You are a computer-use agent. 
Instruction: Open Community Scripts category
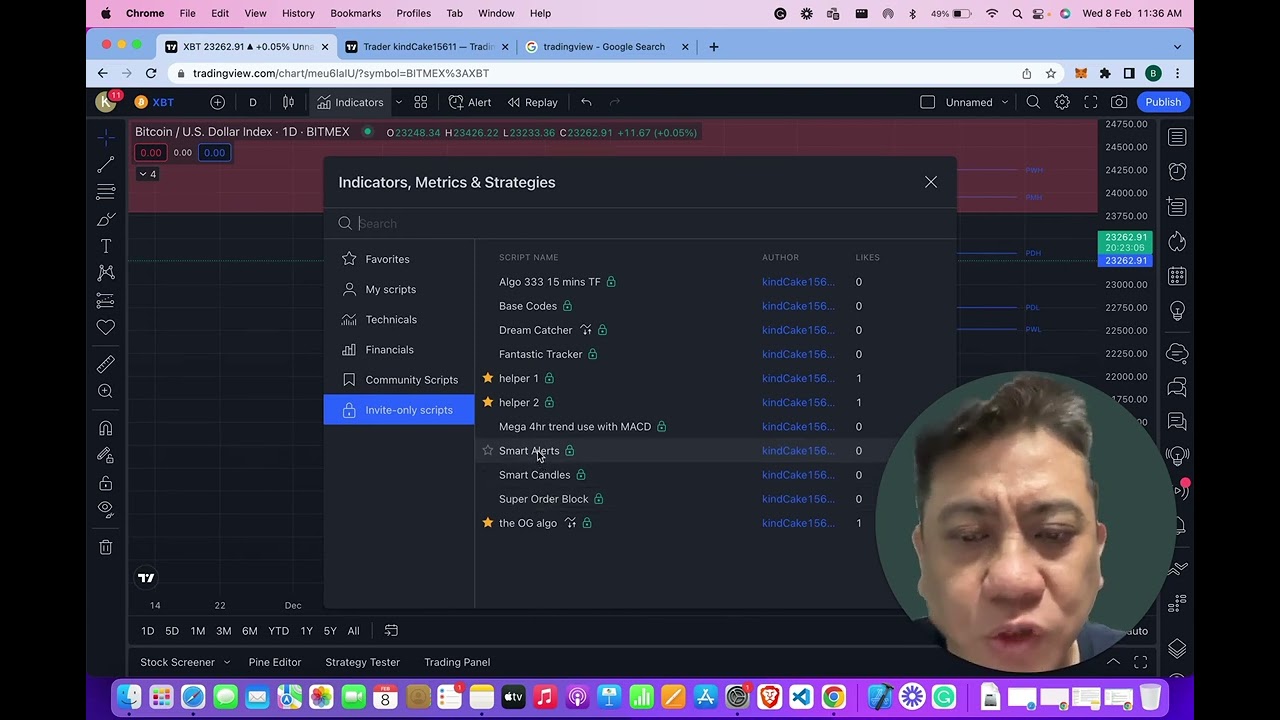point(398,380)
